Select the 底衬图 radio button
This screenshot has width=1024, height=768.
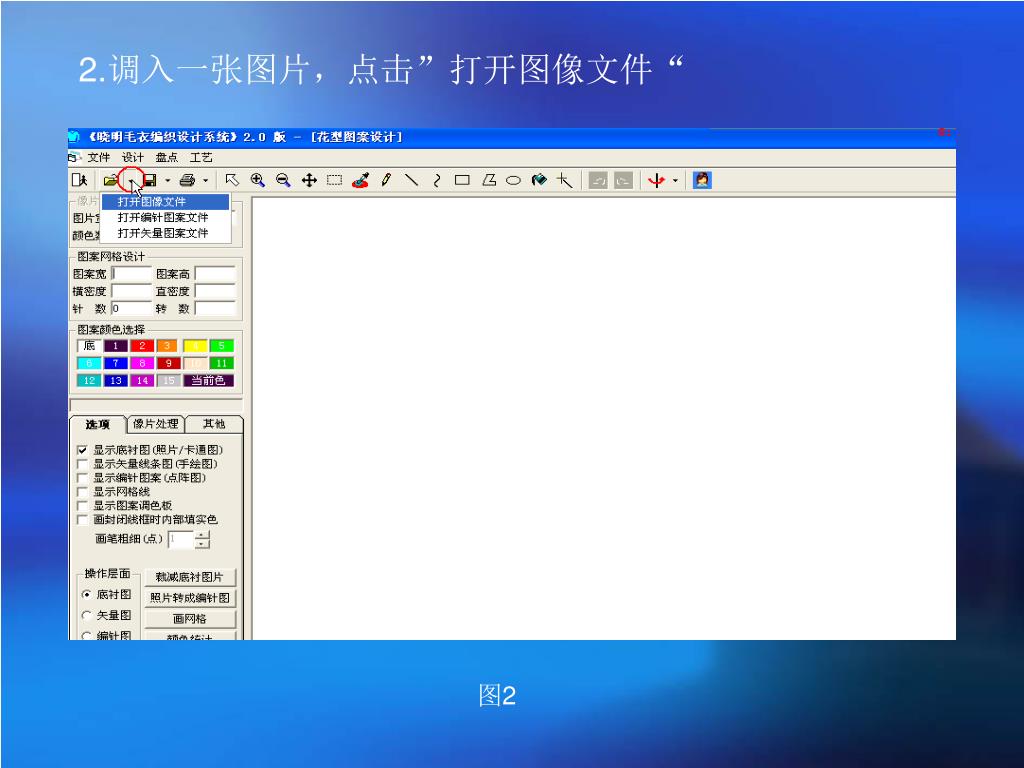86,594
